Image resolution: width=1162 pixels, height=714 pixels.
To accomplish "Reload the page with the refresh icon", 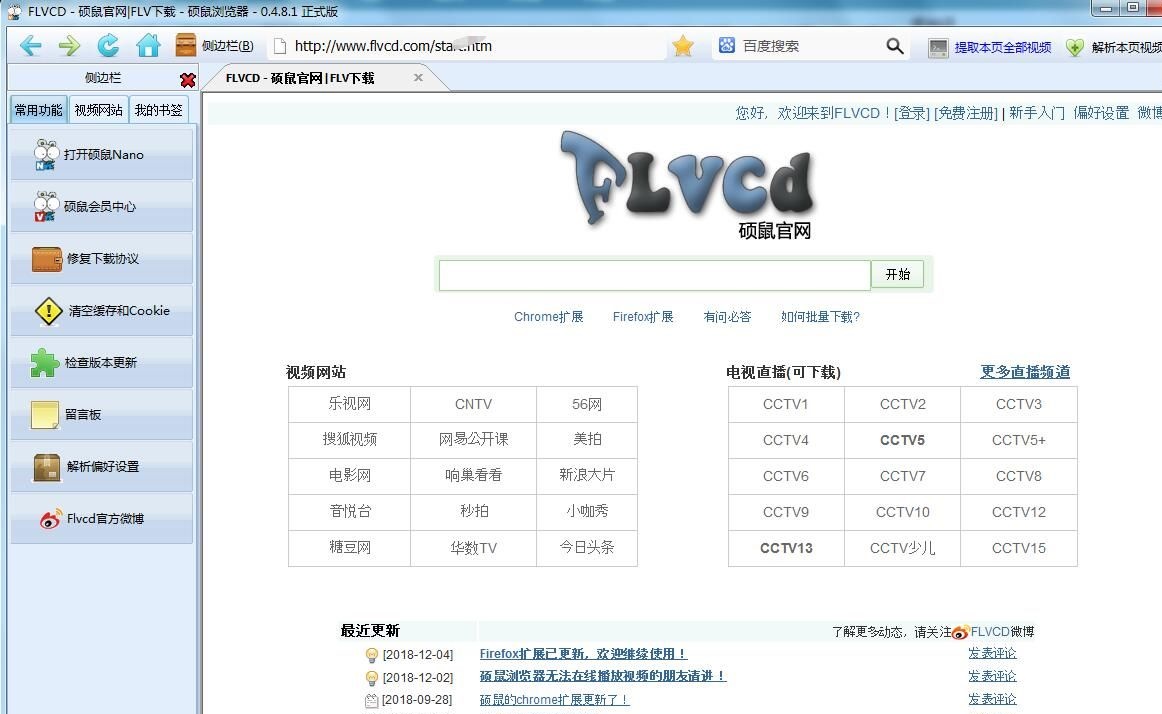I will click(x=108, y=46).
